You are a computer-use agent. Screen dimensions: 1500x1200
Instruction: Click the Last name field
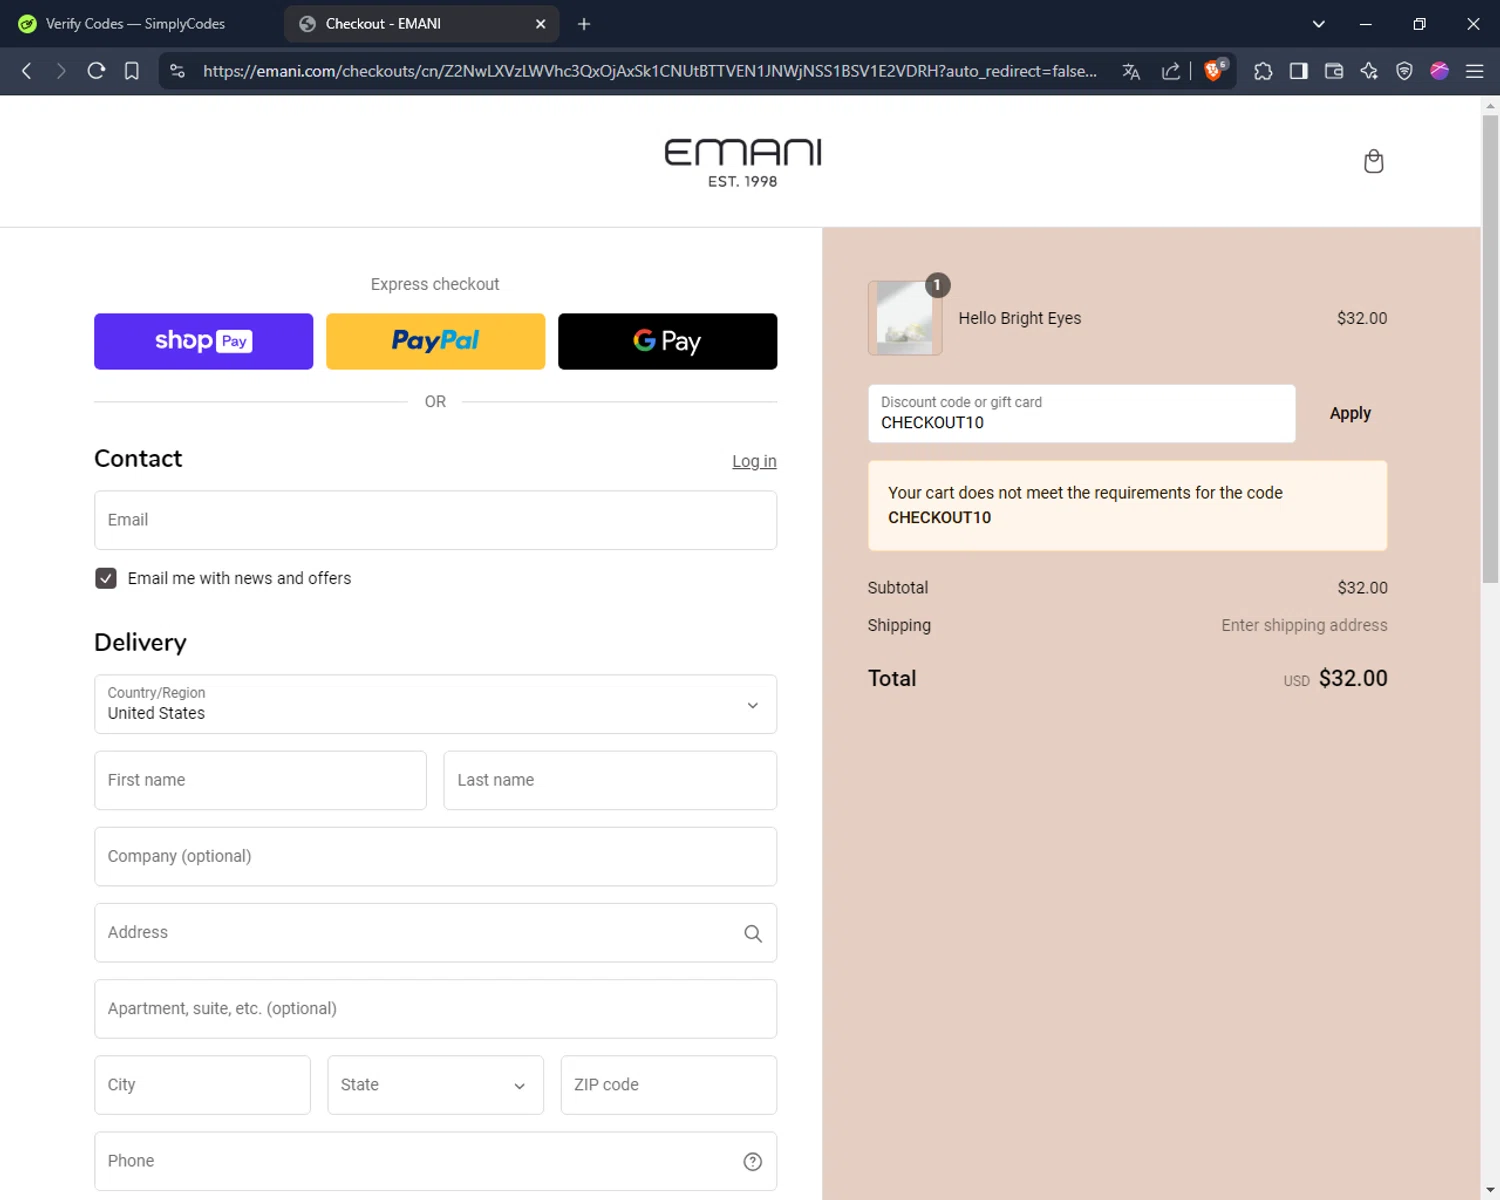pyautogui.click(x=610, y=780)
